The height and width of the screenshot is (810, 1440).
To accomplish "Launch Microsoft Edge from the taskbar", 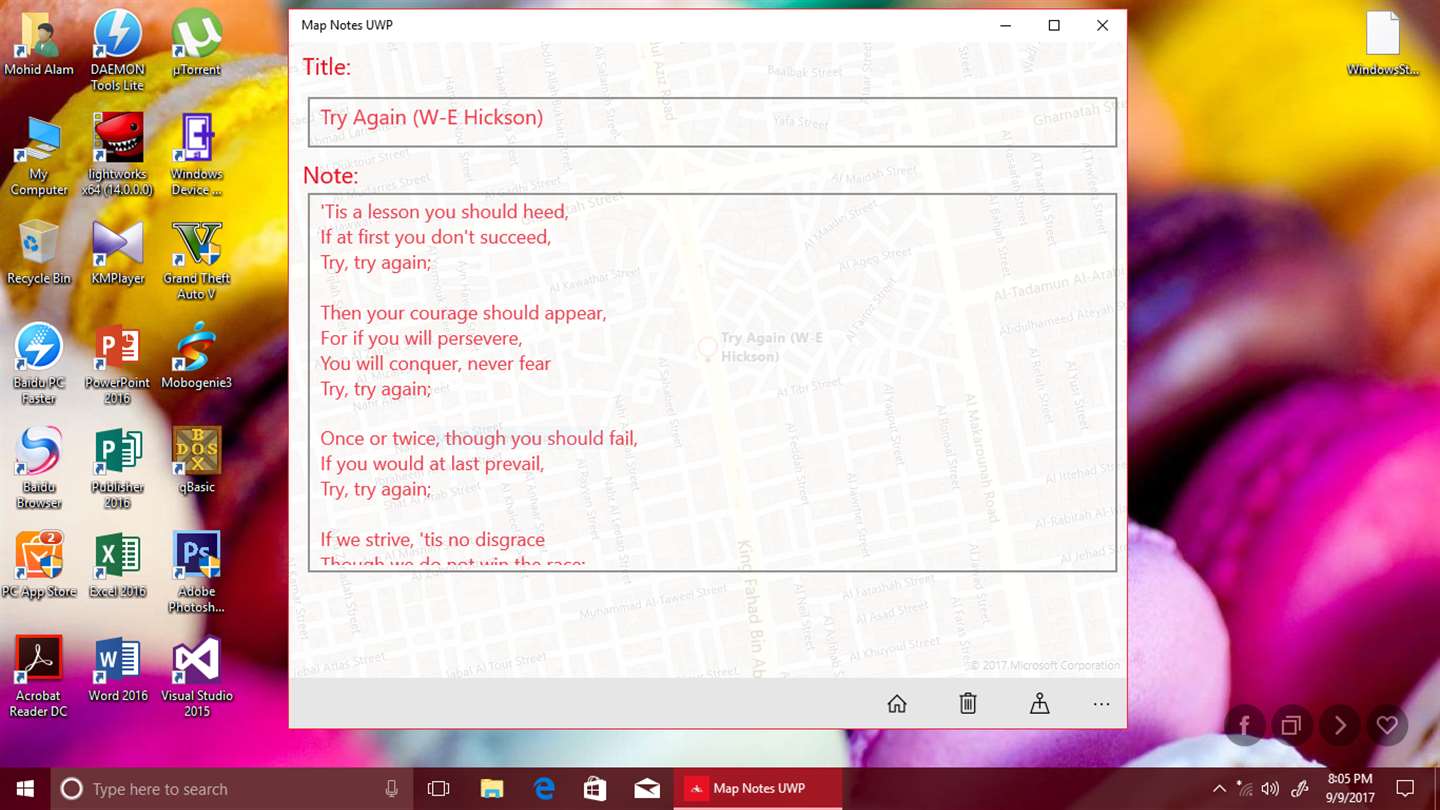I will [544, 789].
